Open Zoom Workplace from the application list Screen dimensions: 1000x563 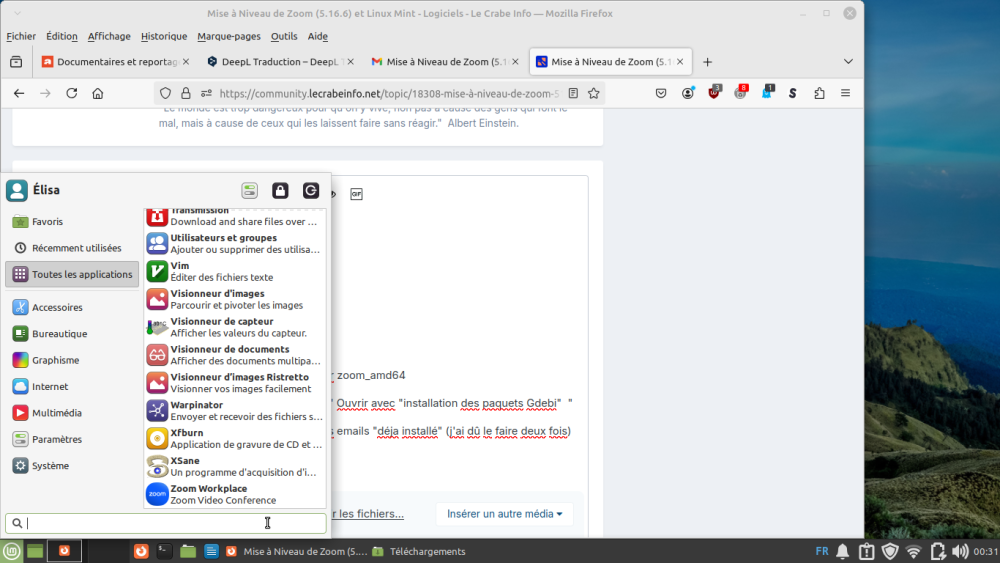[x=235, y=494]
